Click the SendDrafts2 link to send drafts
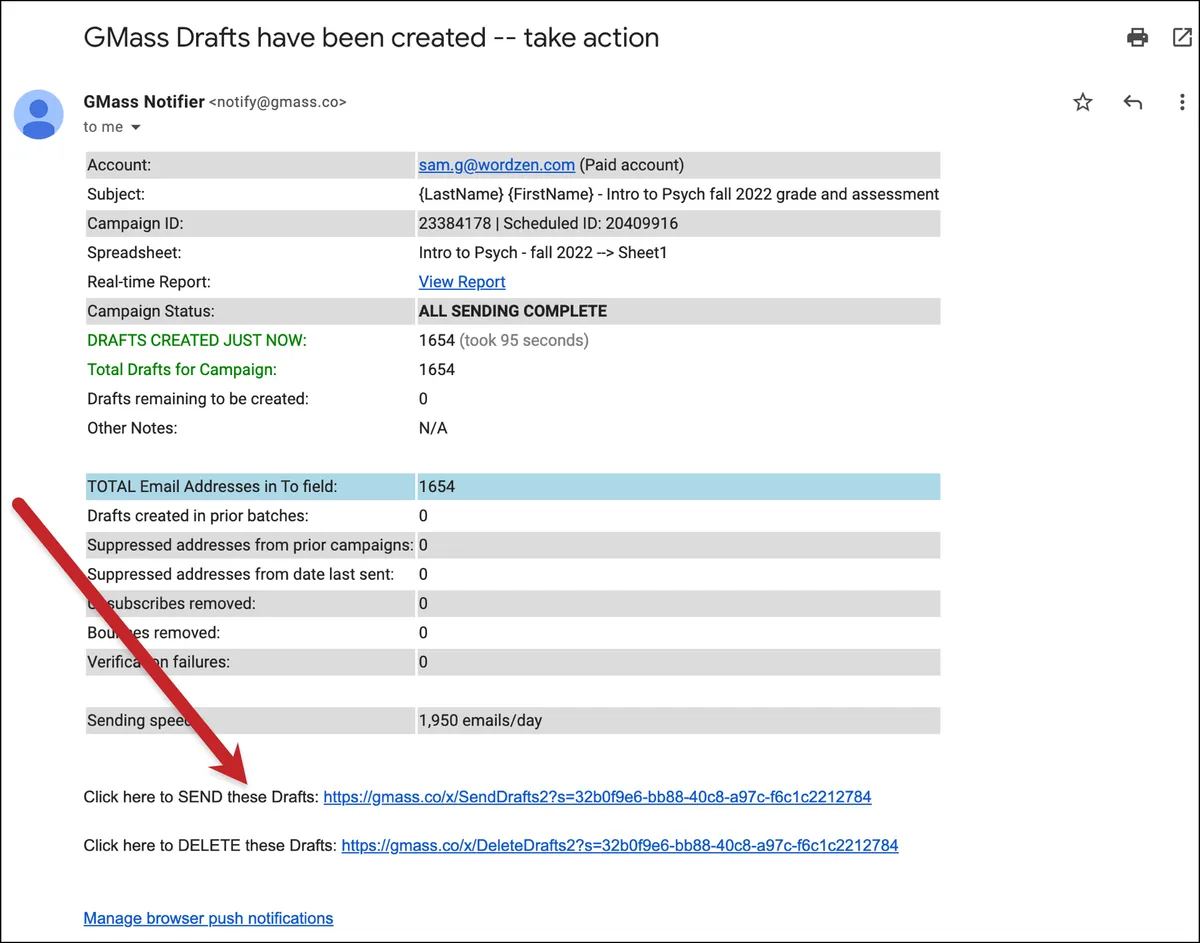This screenshot has width=1200, height=943. point(597,797)
